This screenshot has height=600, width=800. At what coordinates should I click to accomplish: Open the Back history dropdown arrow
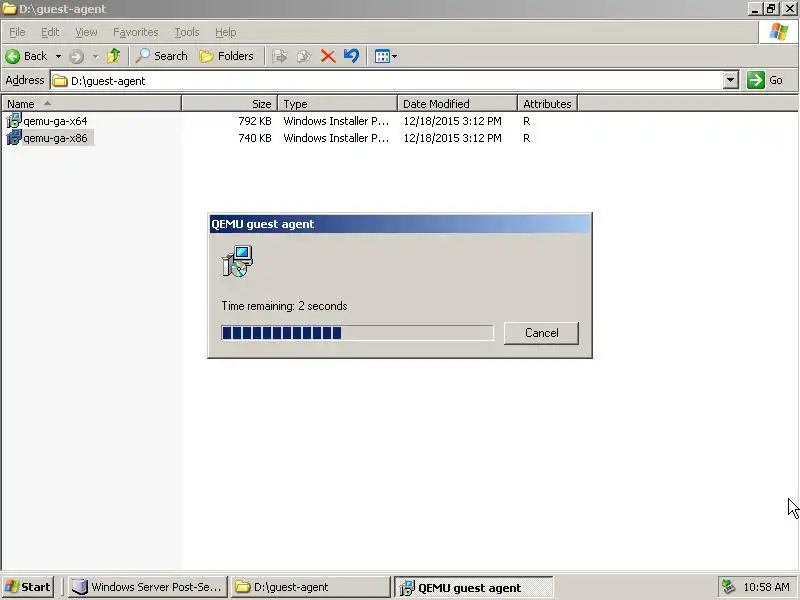58,56
